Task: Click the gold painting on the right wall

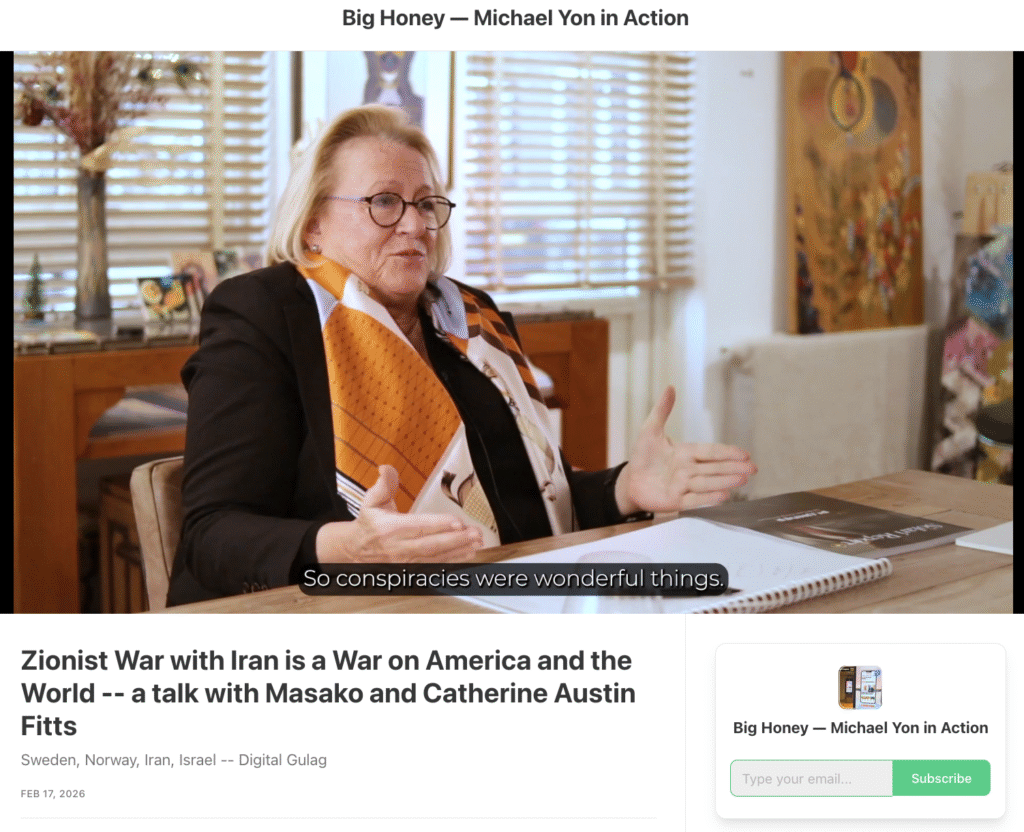Action: tap(854, 193)
